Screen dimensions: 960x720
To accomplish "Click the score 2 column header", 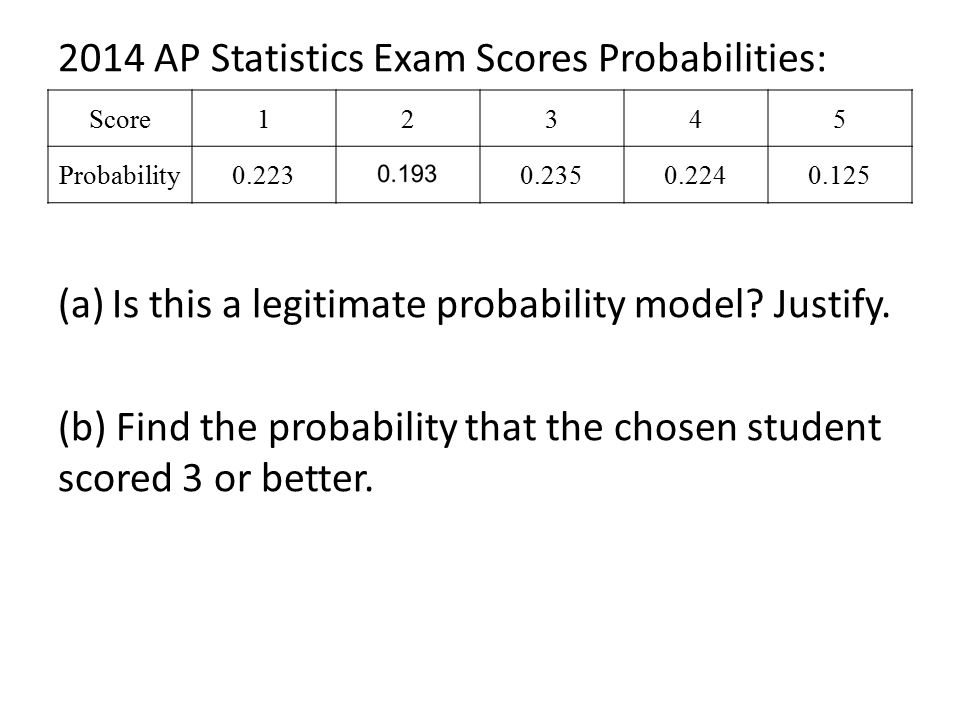I will coord(408,118).
